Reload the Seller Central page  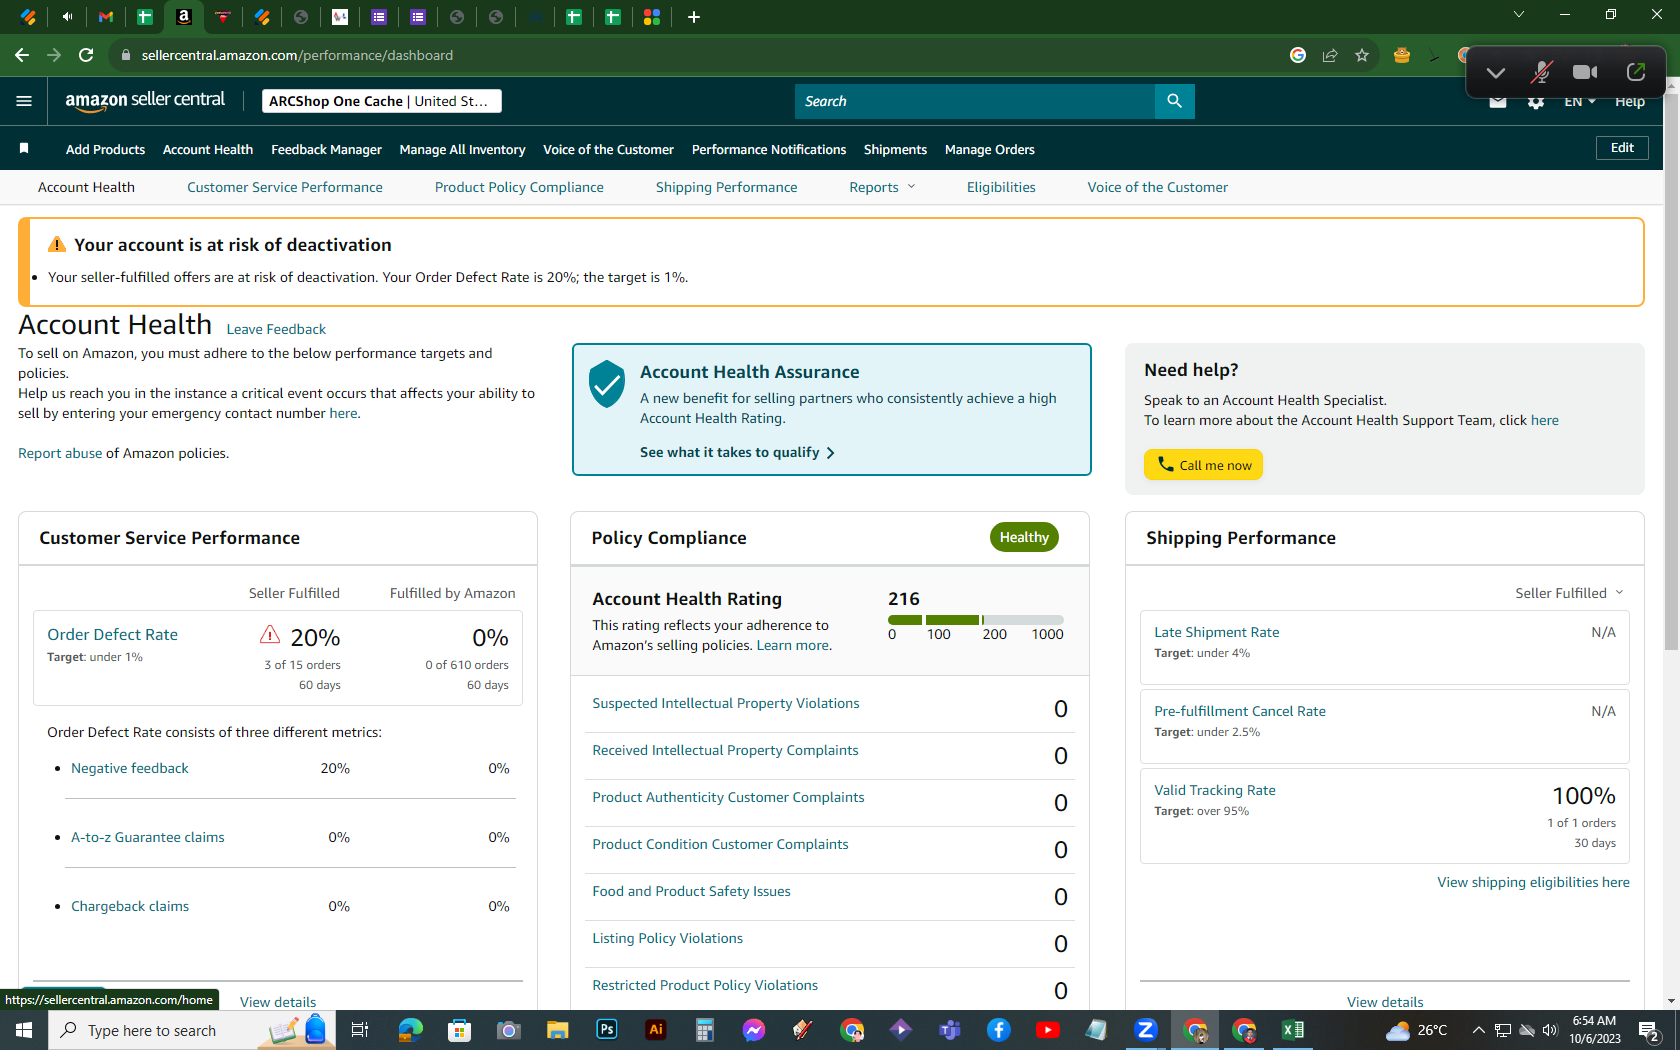[x=86, y=55]
